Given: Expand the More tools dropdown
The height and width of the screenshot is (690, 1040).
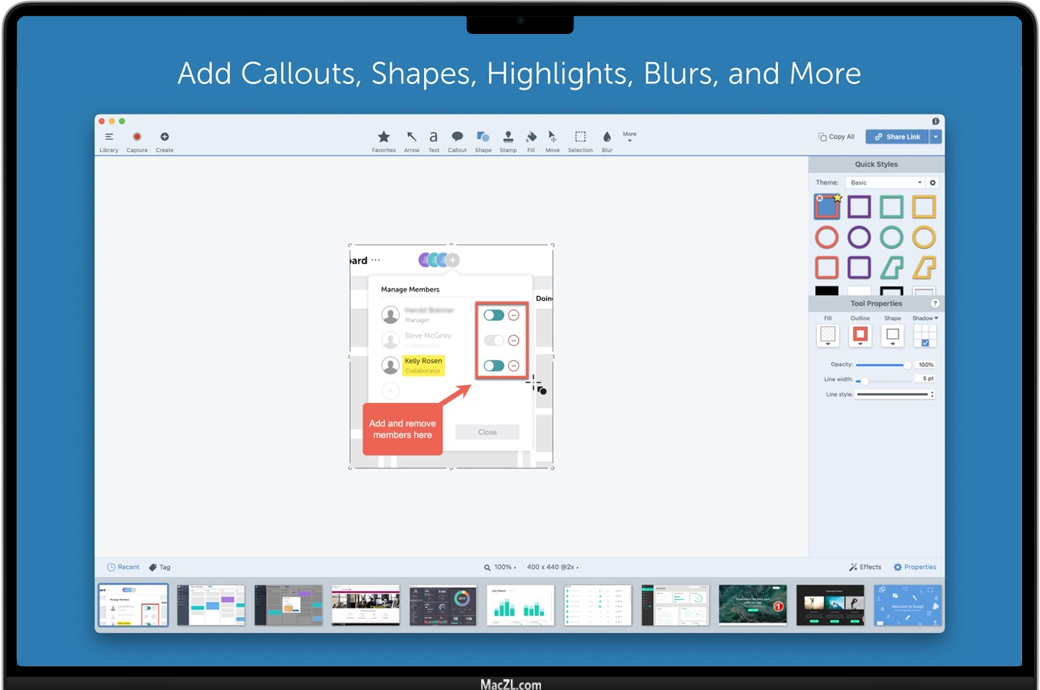Looking at the screenshot, I should 629,137.
